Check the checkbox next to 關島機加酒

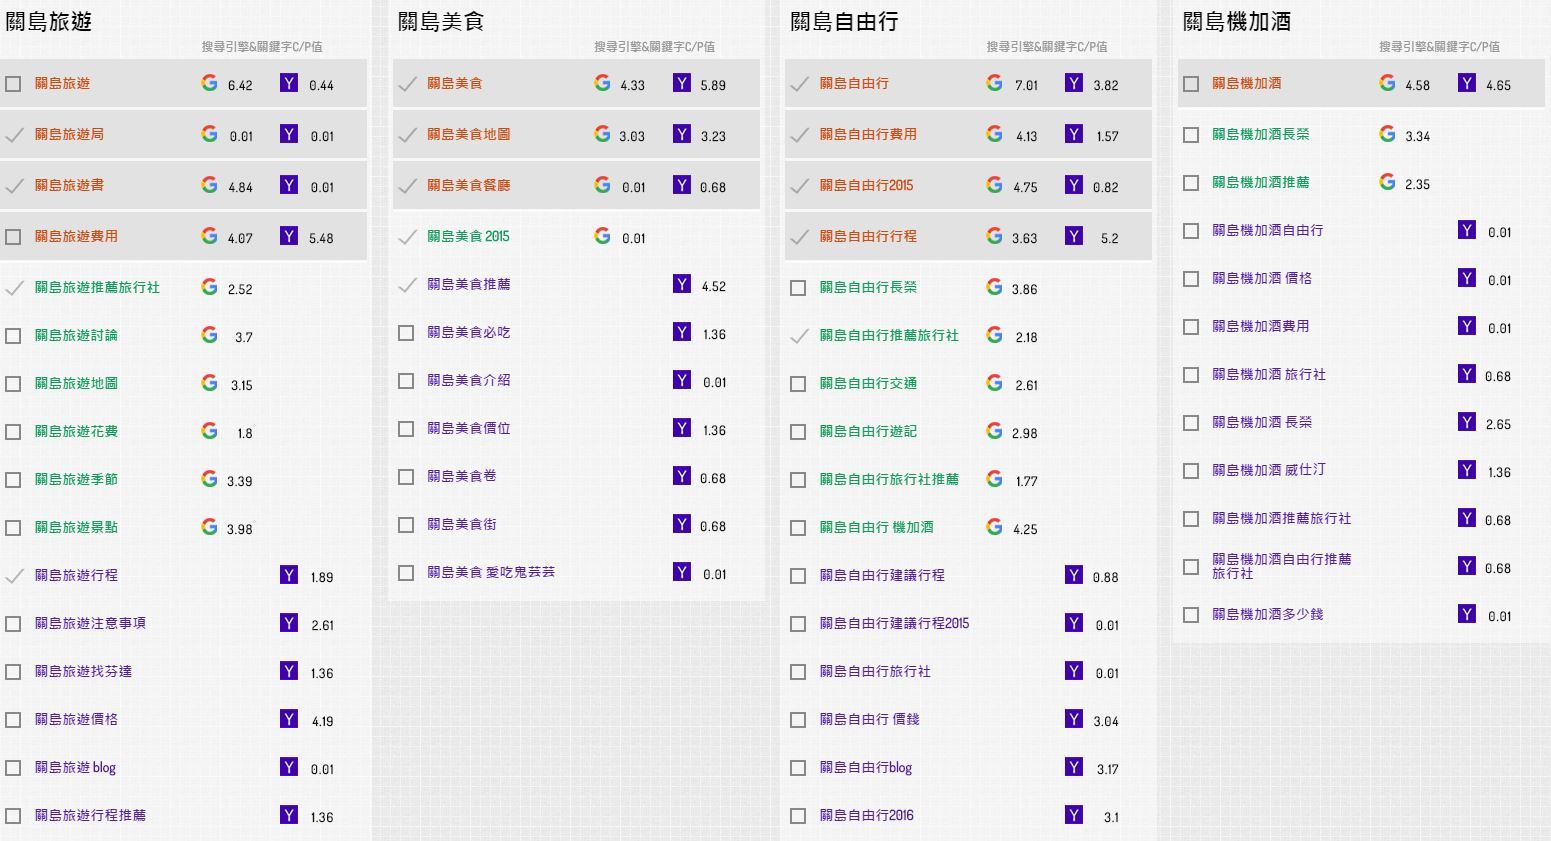(1191, 83)
